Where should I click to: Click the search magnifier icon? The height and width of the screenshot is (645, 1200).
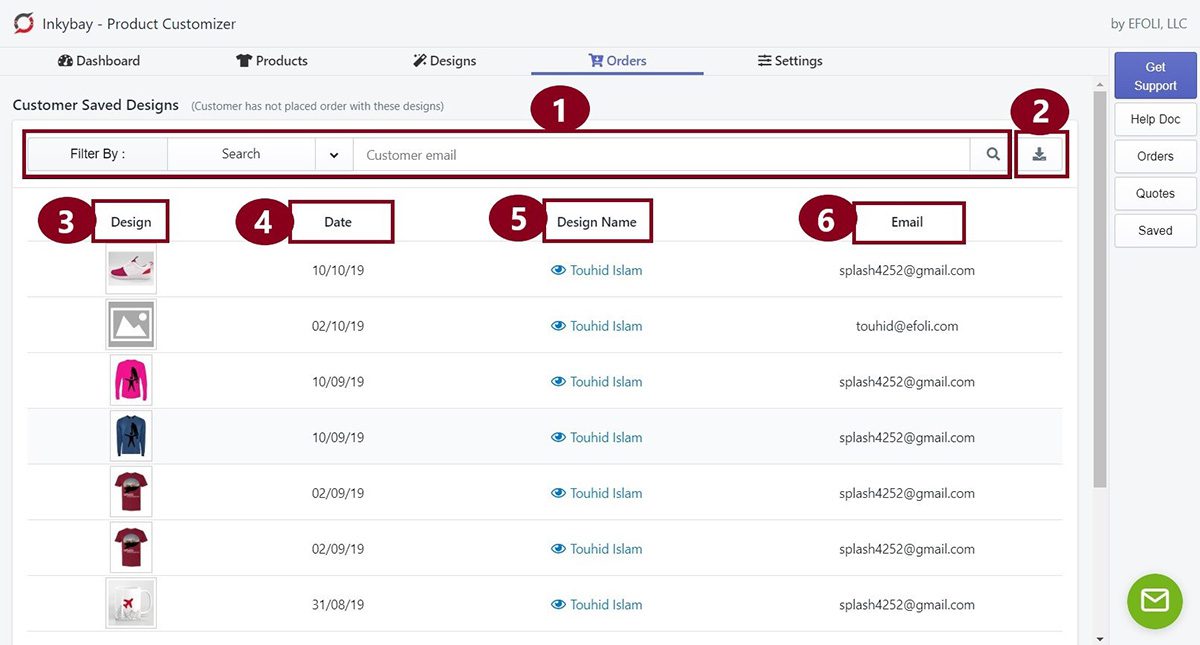coord(992,154)
